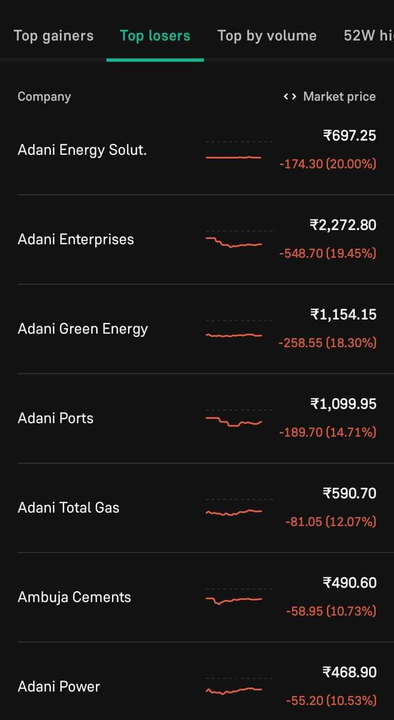Image resolution: width=394 pixels, height=720 pixels.
Task: Switch to the Top by volume tab
Action: tap(267, 36)
